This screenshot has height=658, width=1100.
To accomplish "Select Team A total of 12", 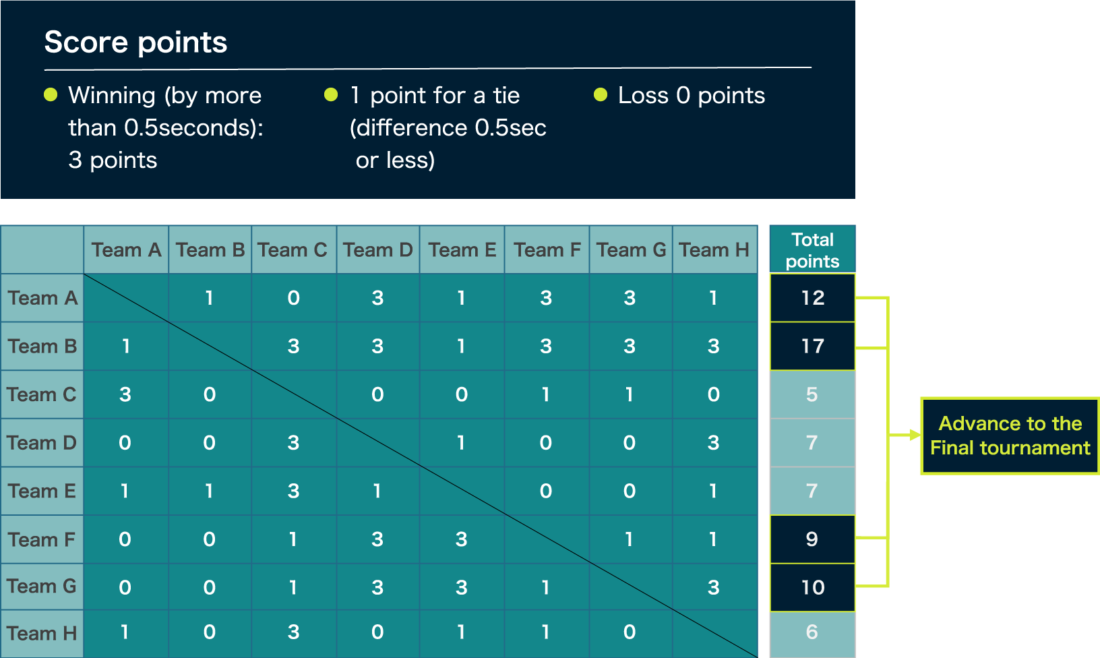I will [812, 298].
